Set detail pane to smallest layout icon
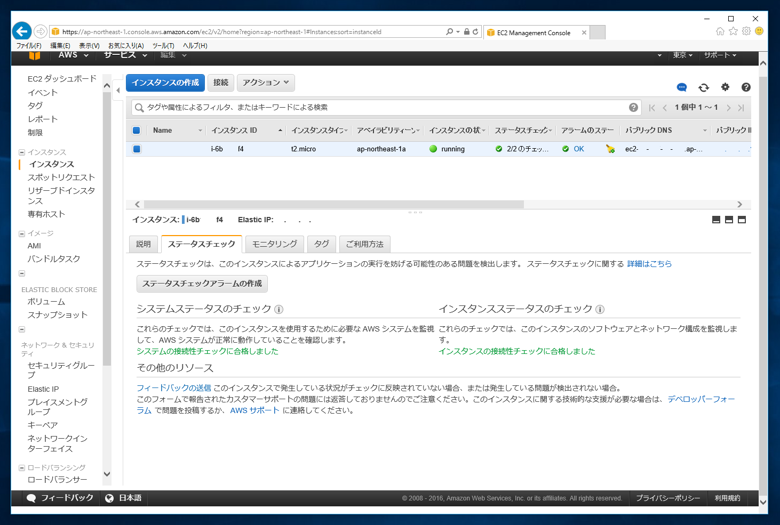This screenshot has width=780, height=525. tap(716, 219)
